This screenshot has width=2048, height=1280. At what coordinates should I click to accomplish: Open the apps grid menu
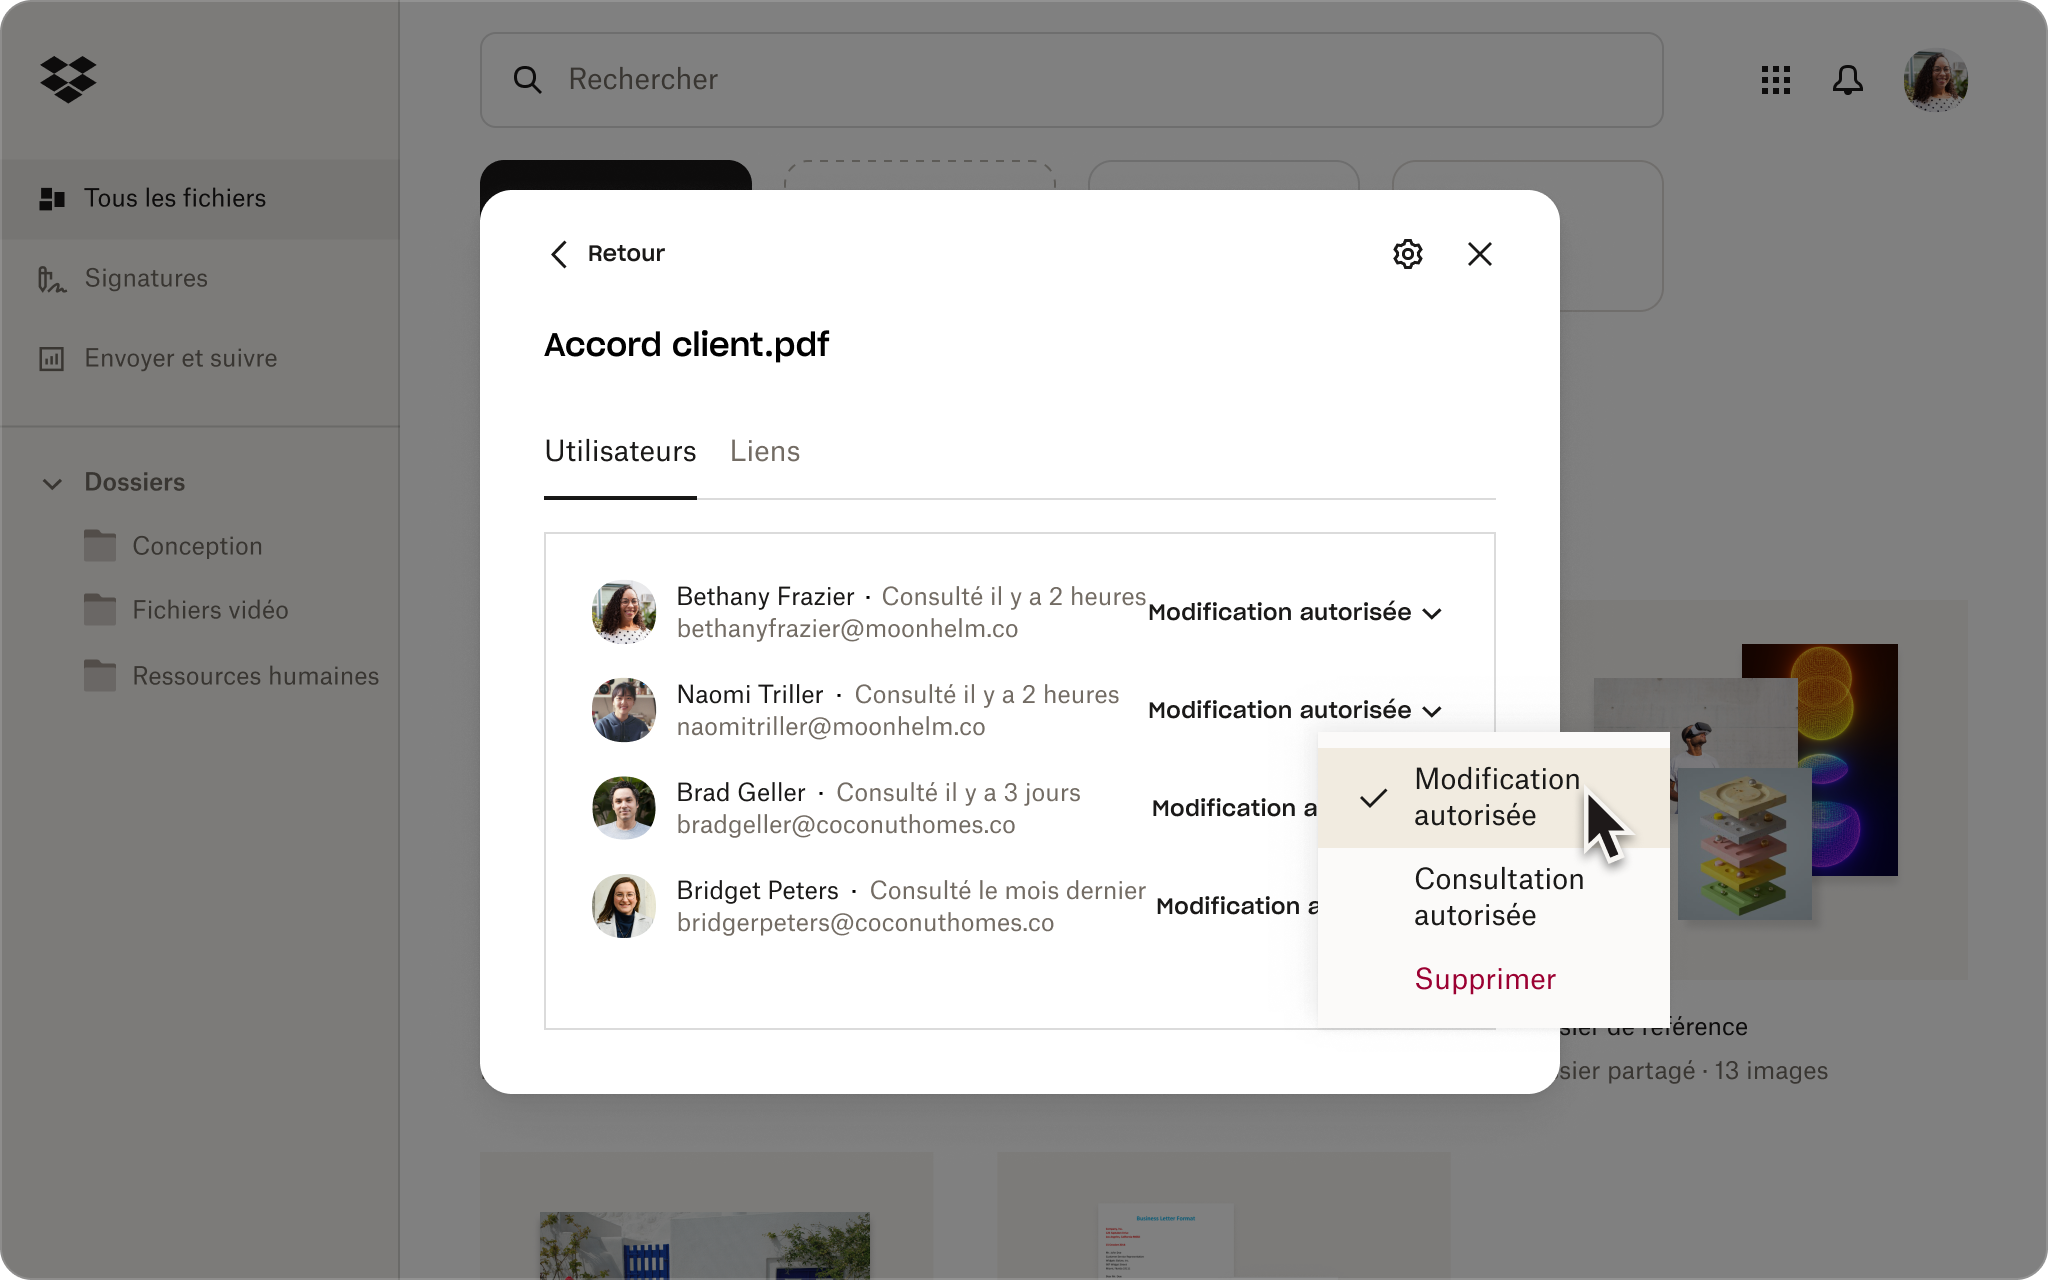tap(1775, 80)
